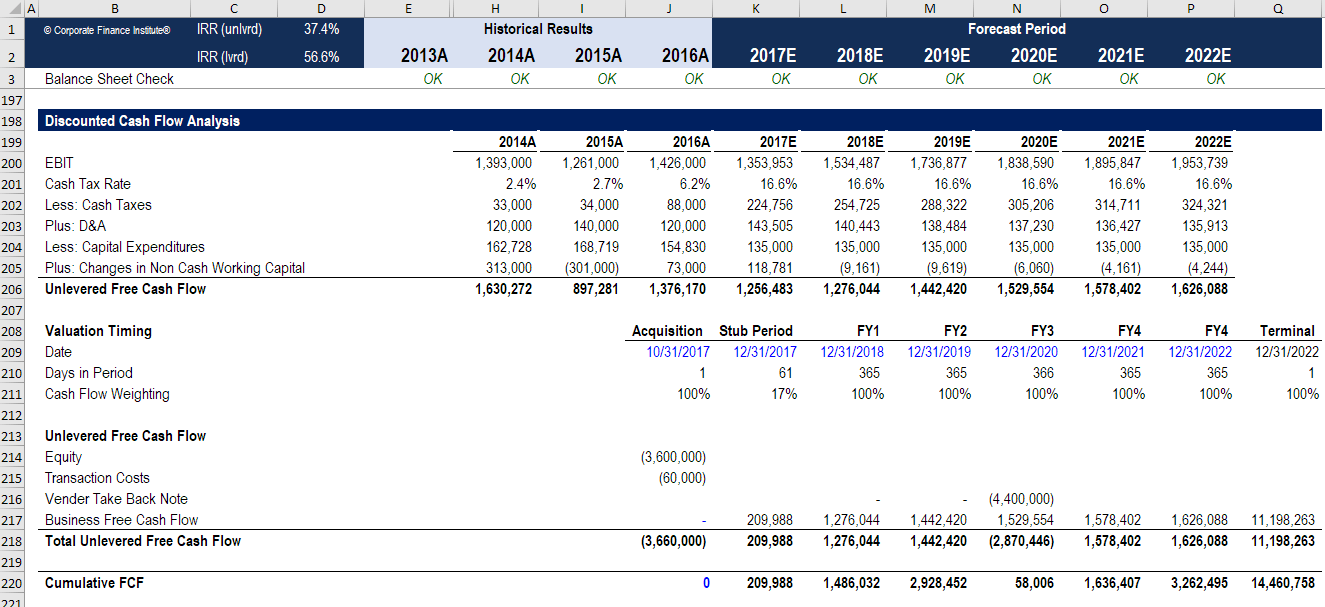Click the Equity value (3,600,000)
The height and width of the screenshot is (607, 1325).
[673, 457]
